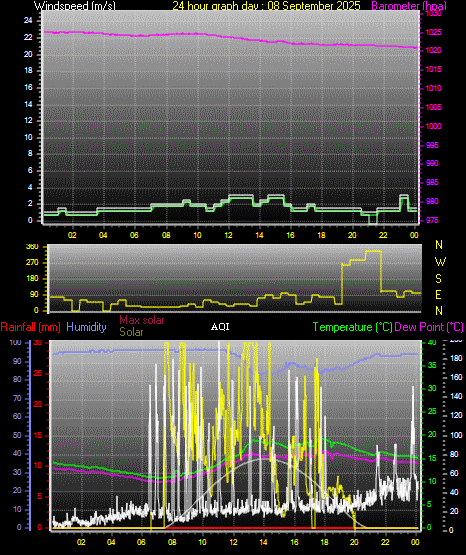Click the E compass letter beside wind direction graph
This screenshot has height=555, width=466.
[x=438, y=294]
